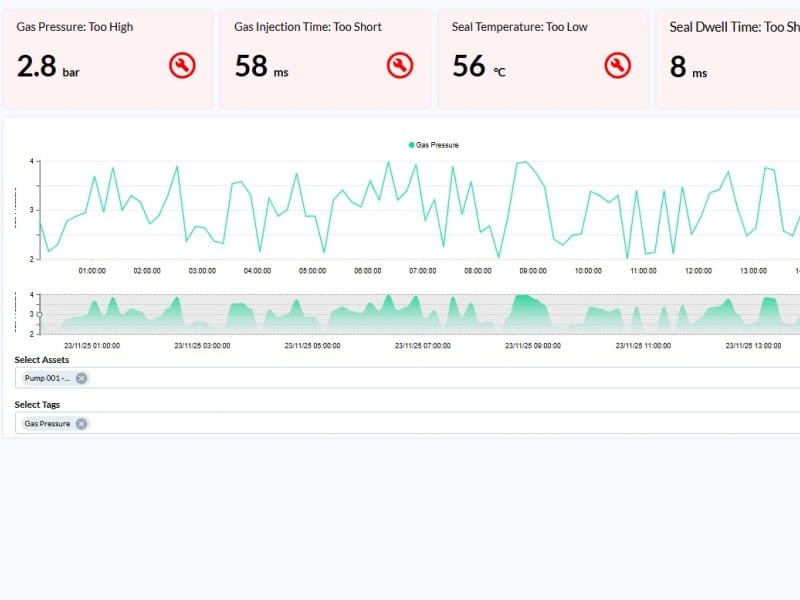Click the 58 ms reading

coord(261,67)
